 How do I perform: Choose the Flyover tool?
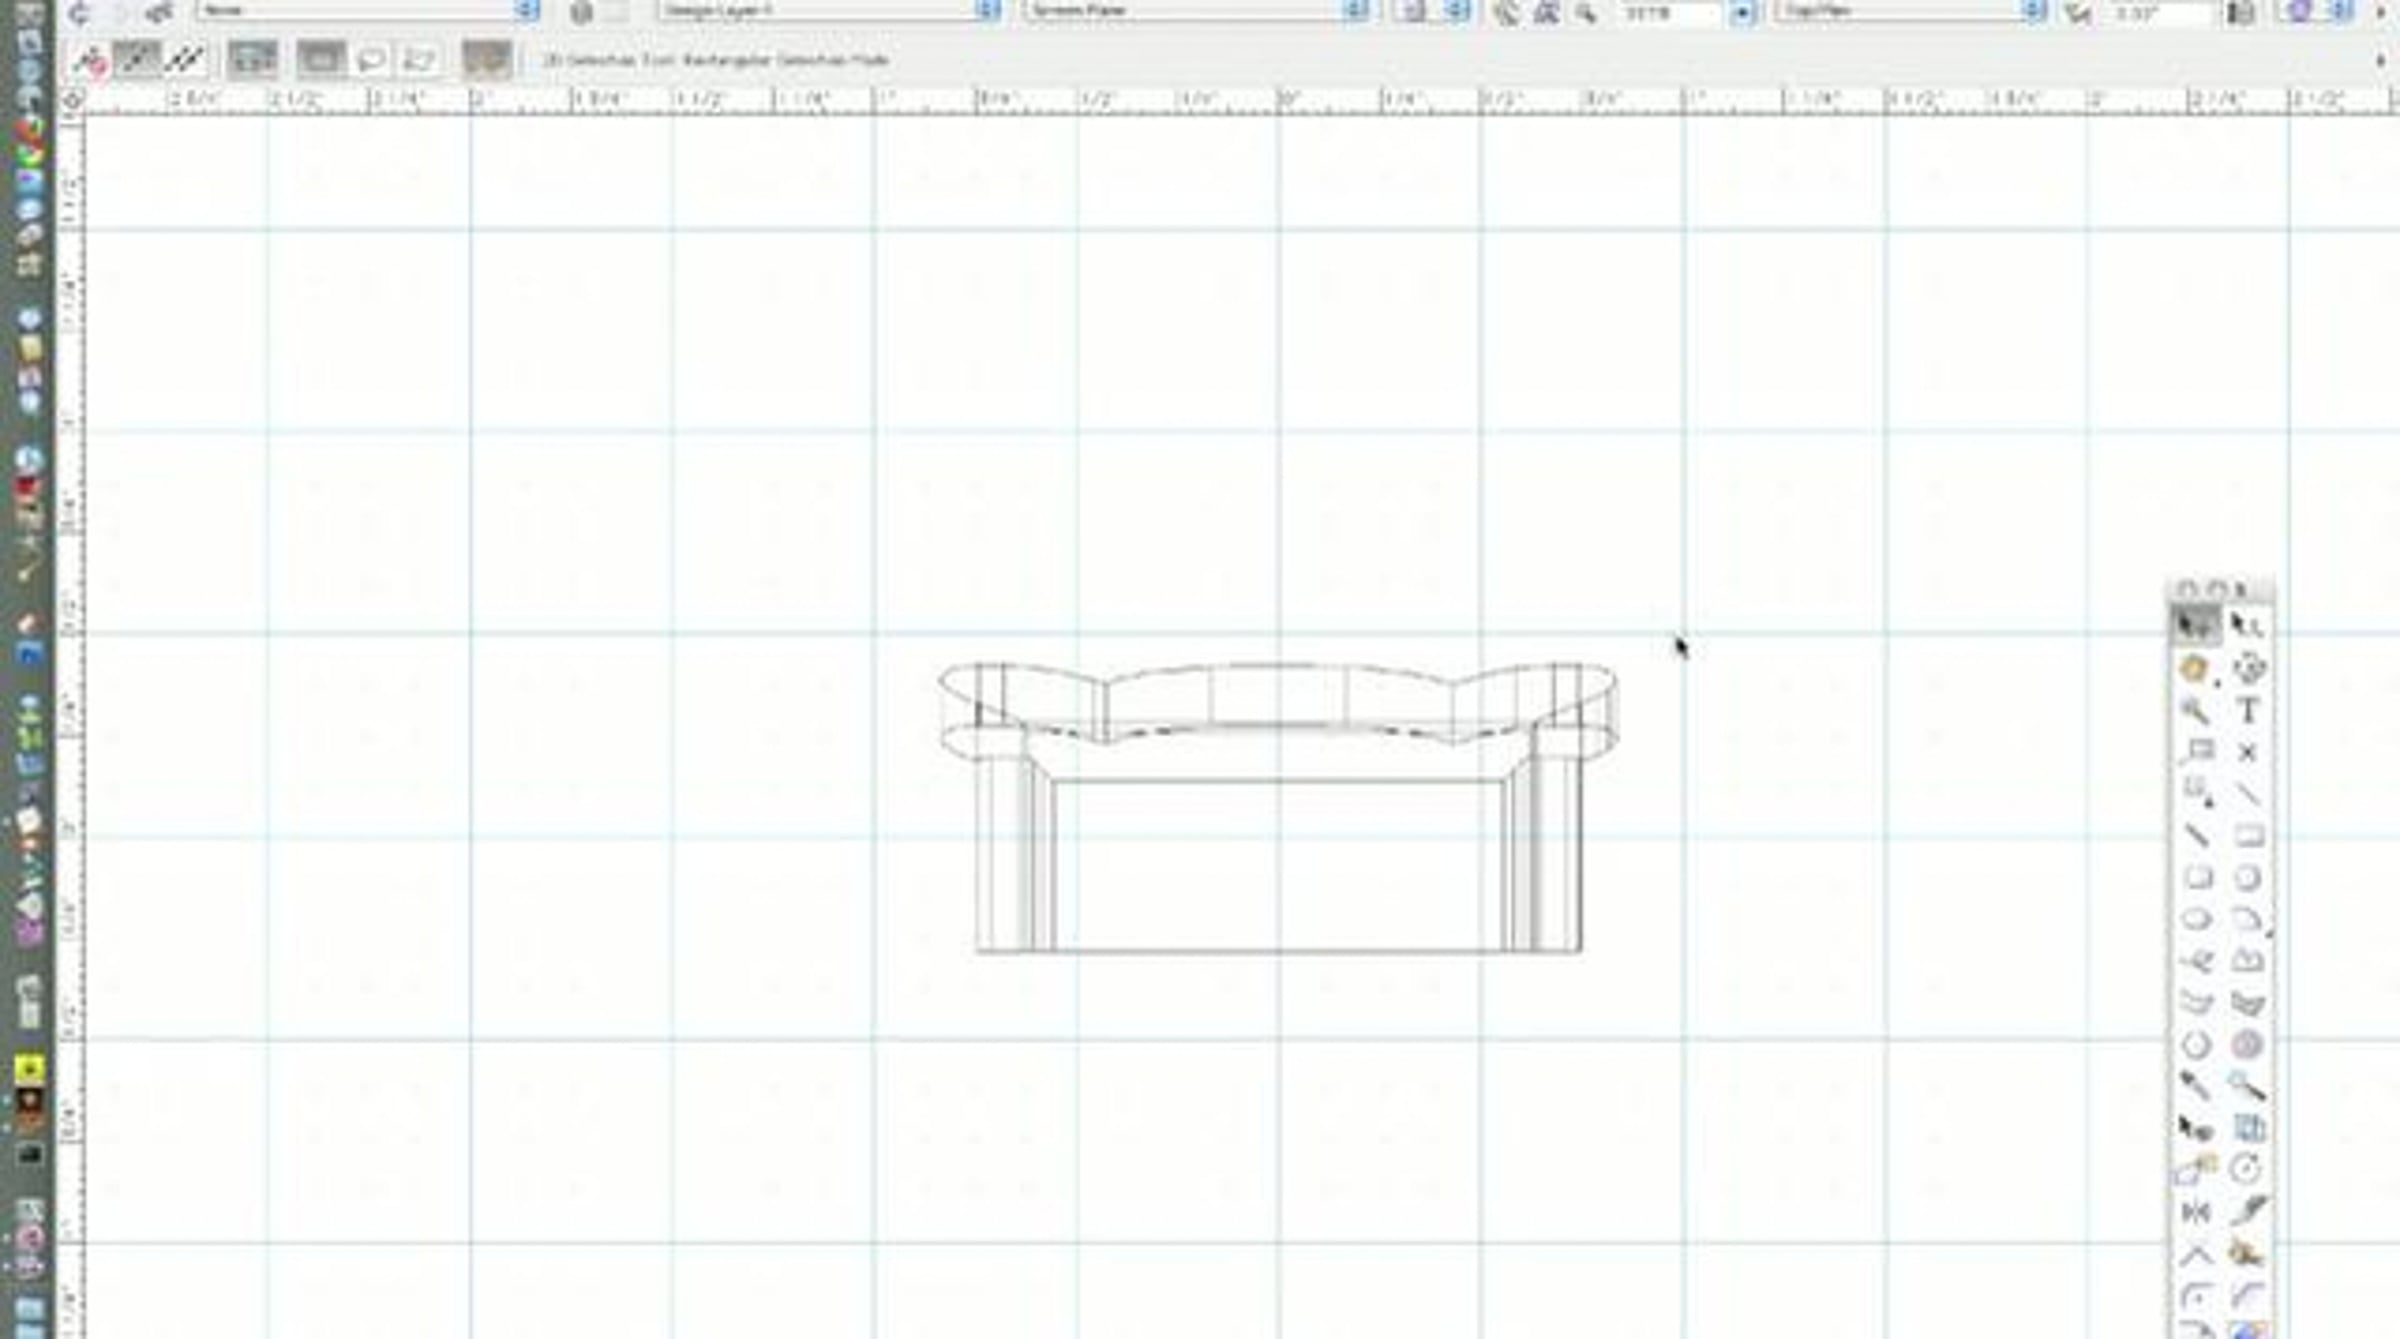[2248, 668]
